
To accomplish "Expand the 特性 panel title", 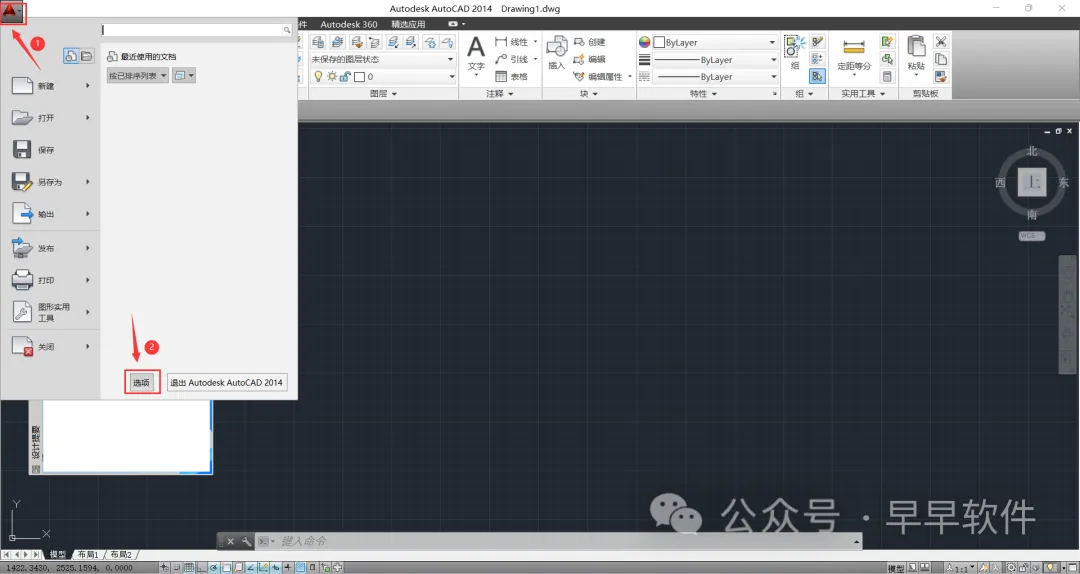I will (703, 94).
